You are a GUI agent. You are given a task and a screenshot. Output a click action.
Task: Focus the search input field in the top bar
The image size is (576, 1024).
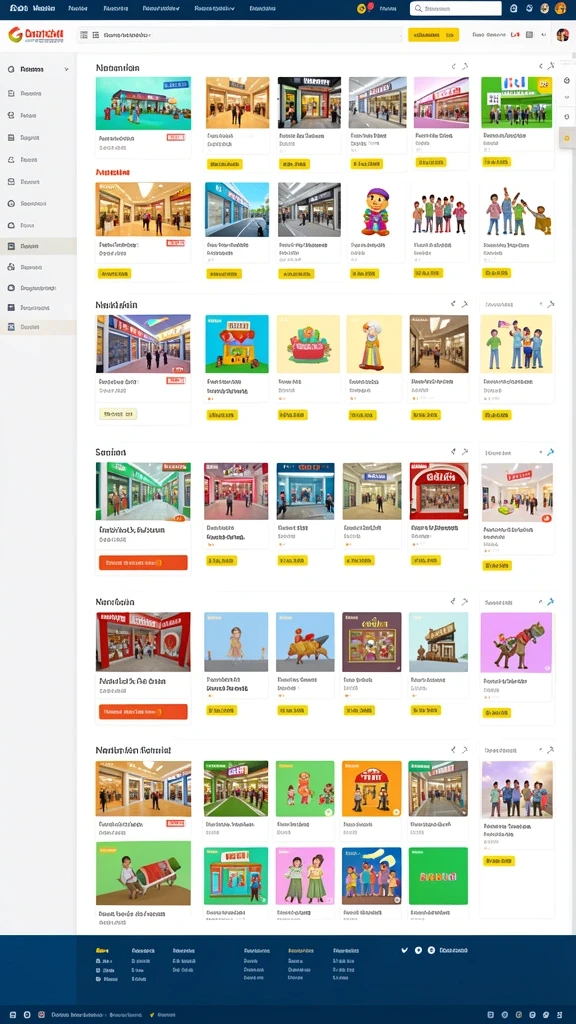tap(456, 8)
